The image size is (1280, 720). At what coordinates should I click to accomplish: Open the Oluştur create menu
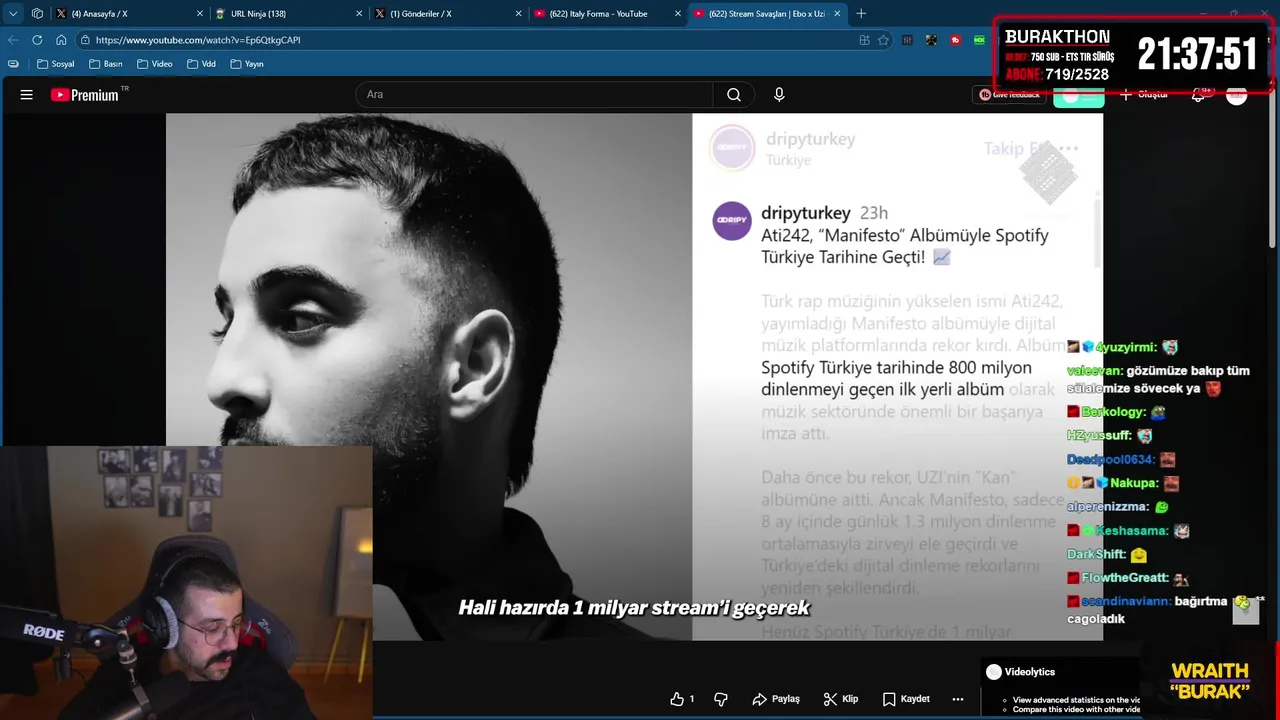[1144, 95]
